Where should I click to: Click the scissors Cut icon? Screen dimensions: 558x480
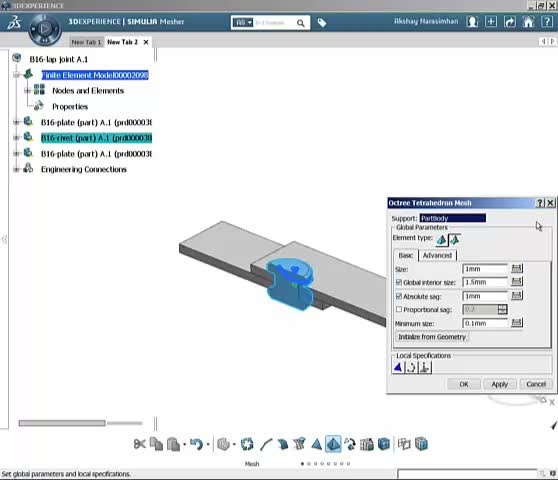coord(140,444)
